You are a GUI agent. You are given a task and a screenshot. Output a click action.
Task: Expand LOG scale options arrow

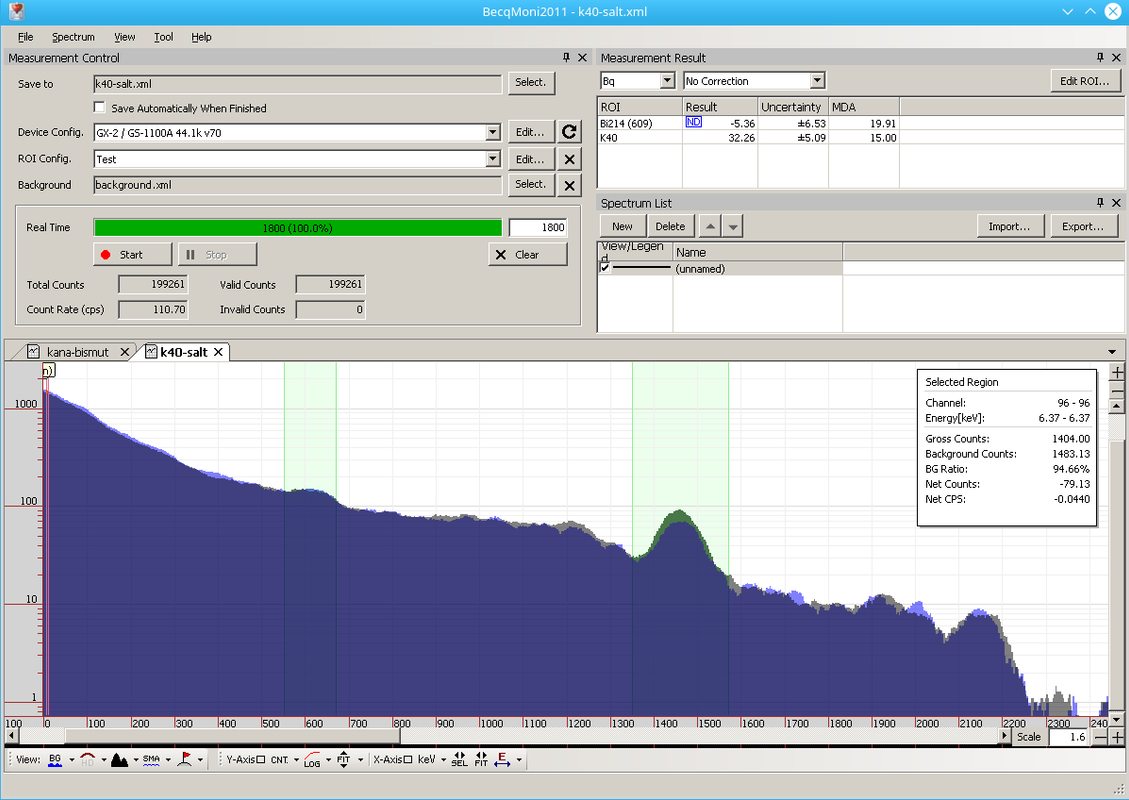pyautogui.click(x=328, y=760)
